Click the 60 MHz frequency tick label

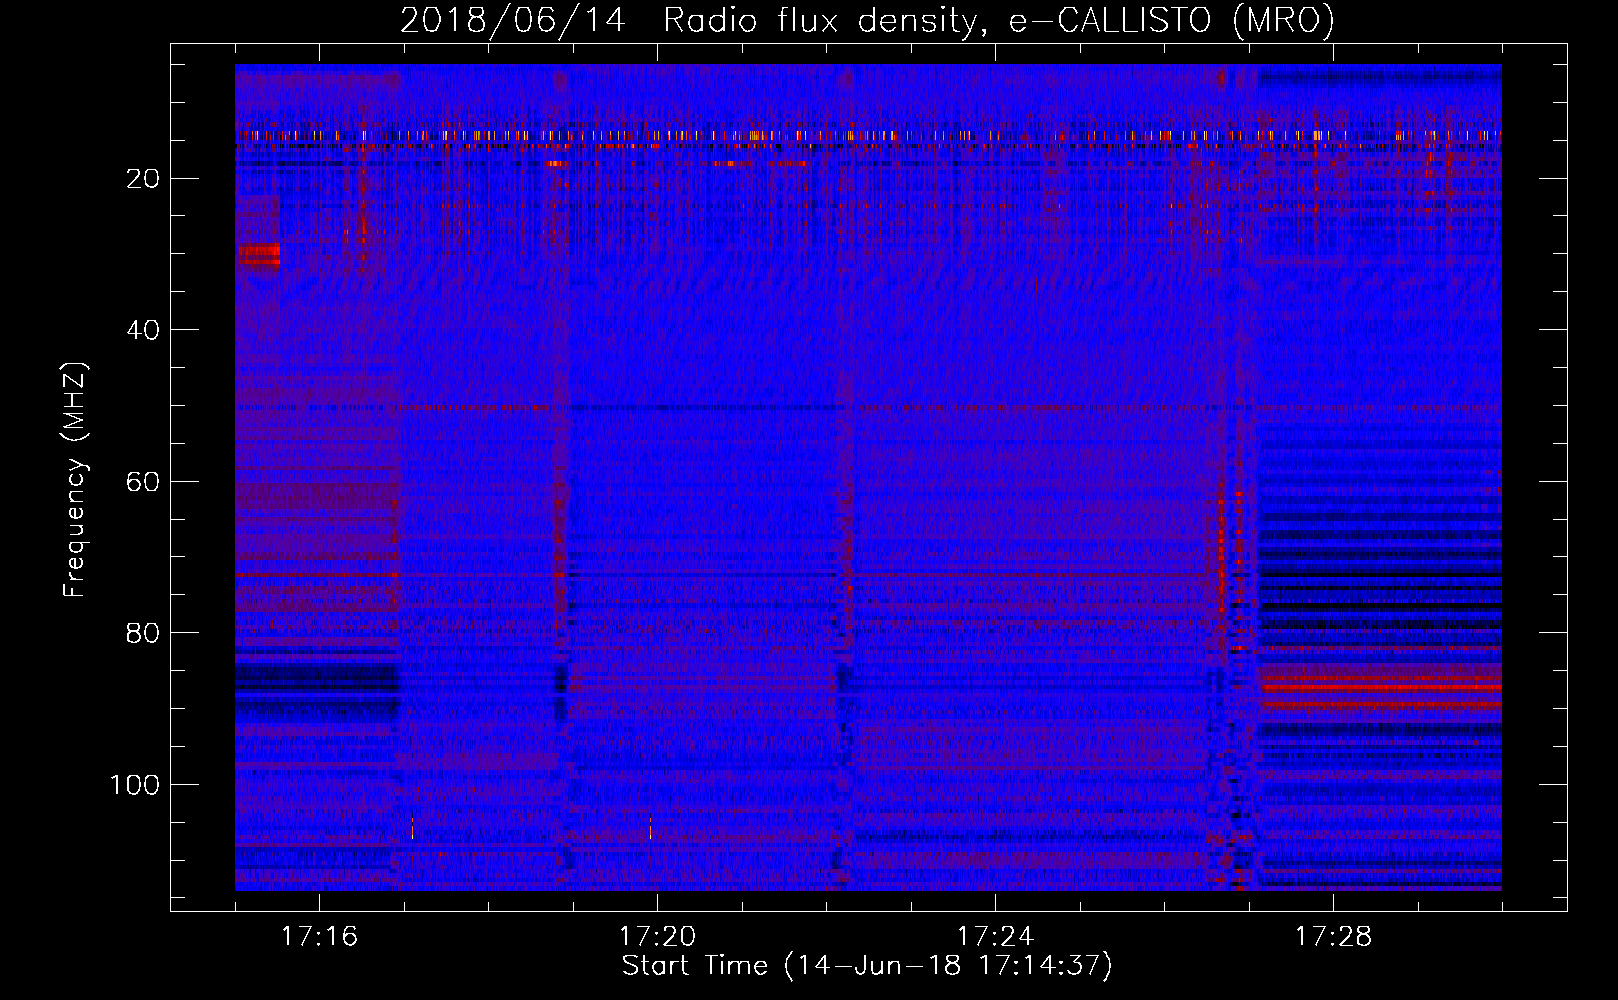[x=144, y=482]
